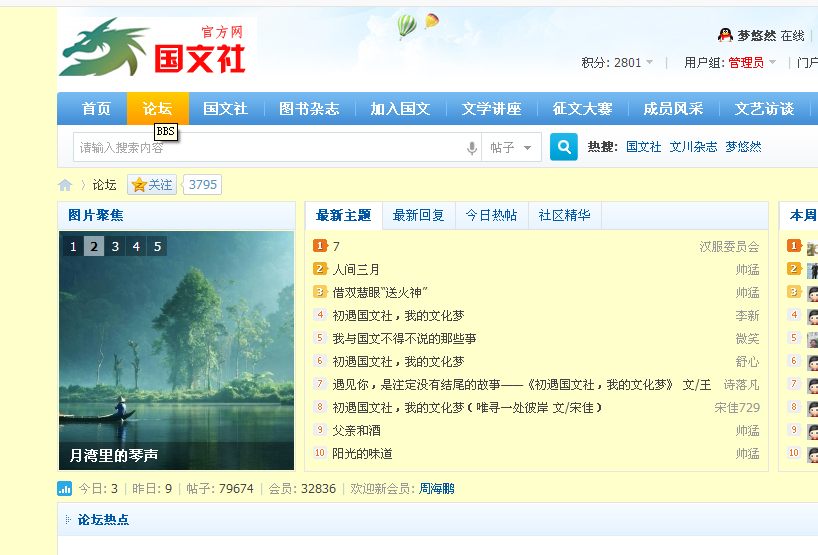
Task: Click the statistics bar chart icon
Action: click(64, 489)
